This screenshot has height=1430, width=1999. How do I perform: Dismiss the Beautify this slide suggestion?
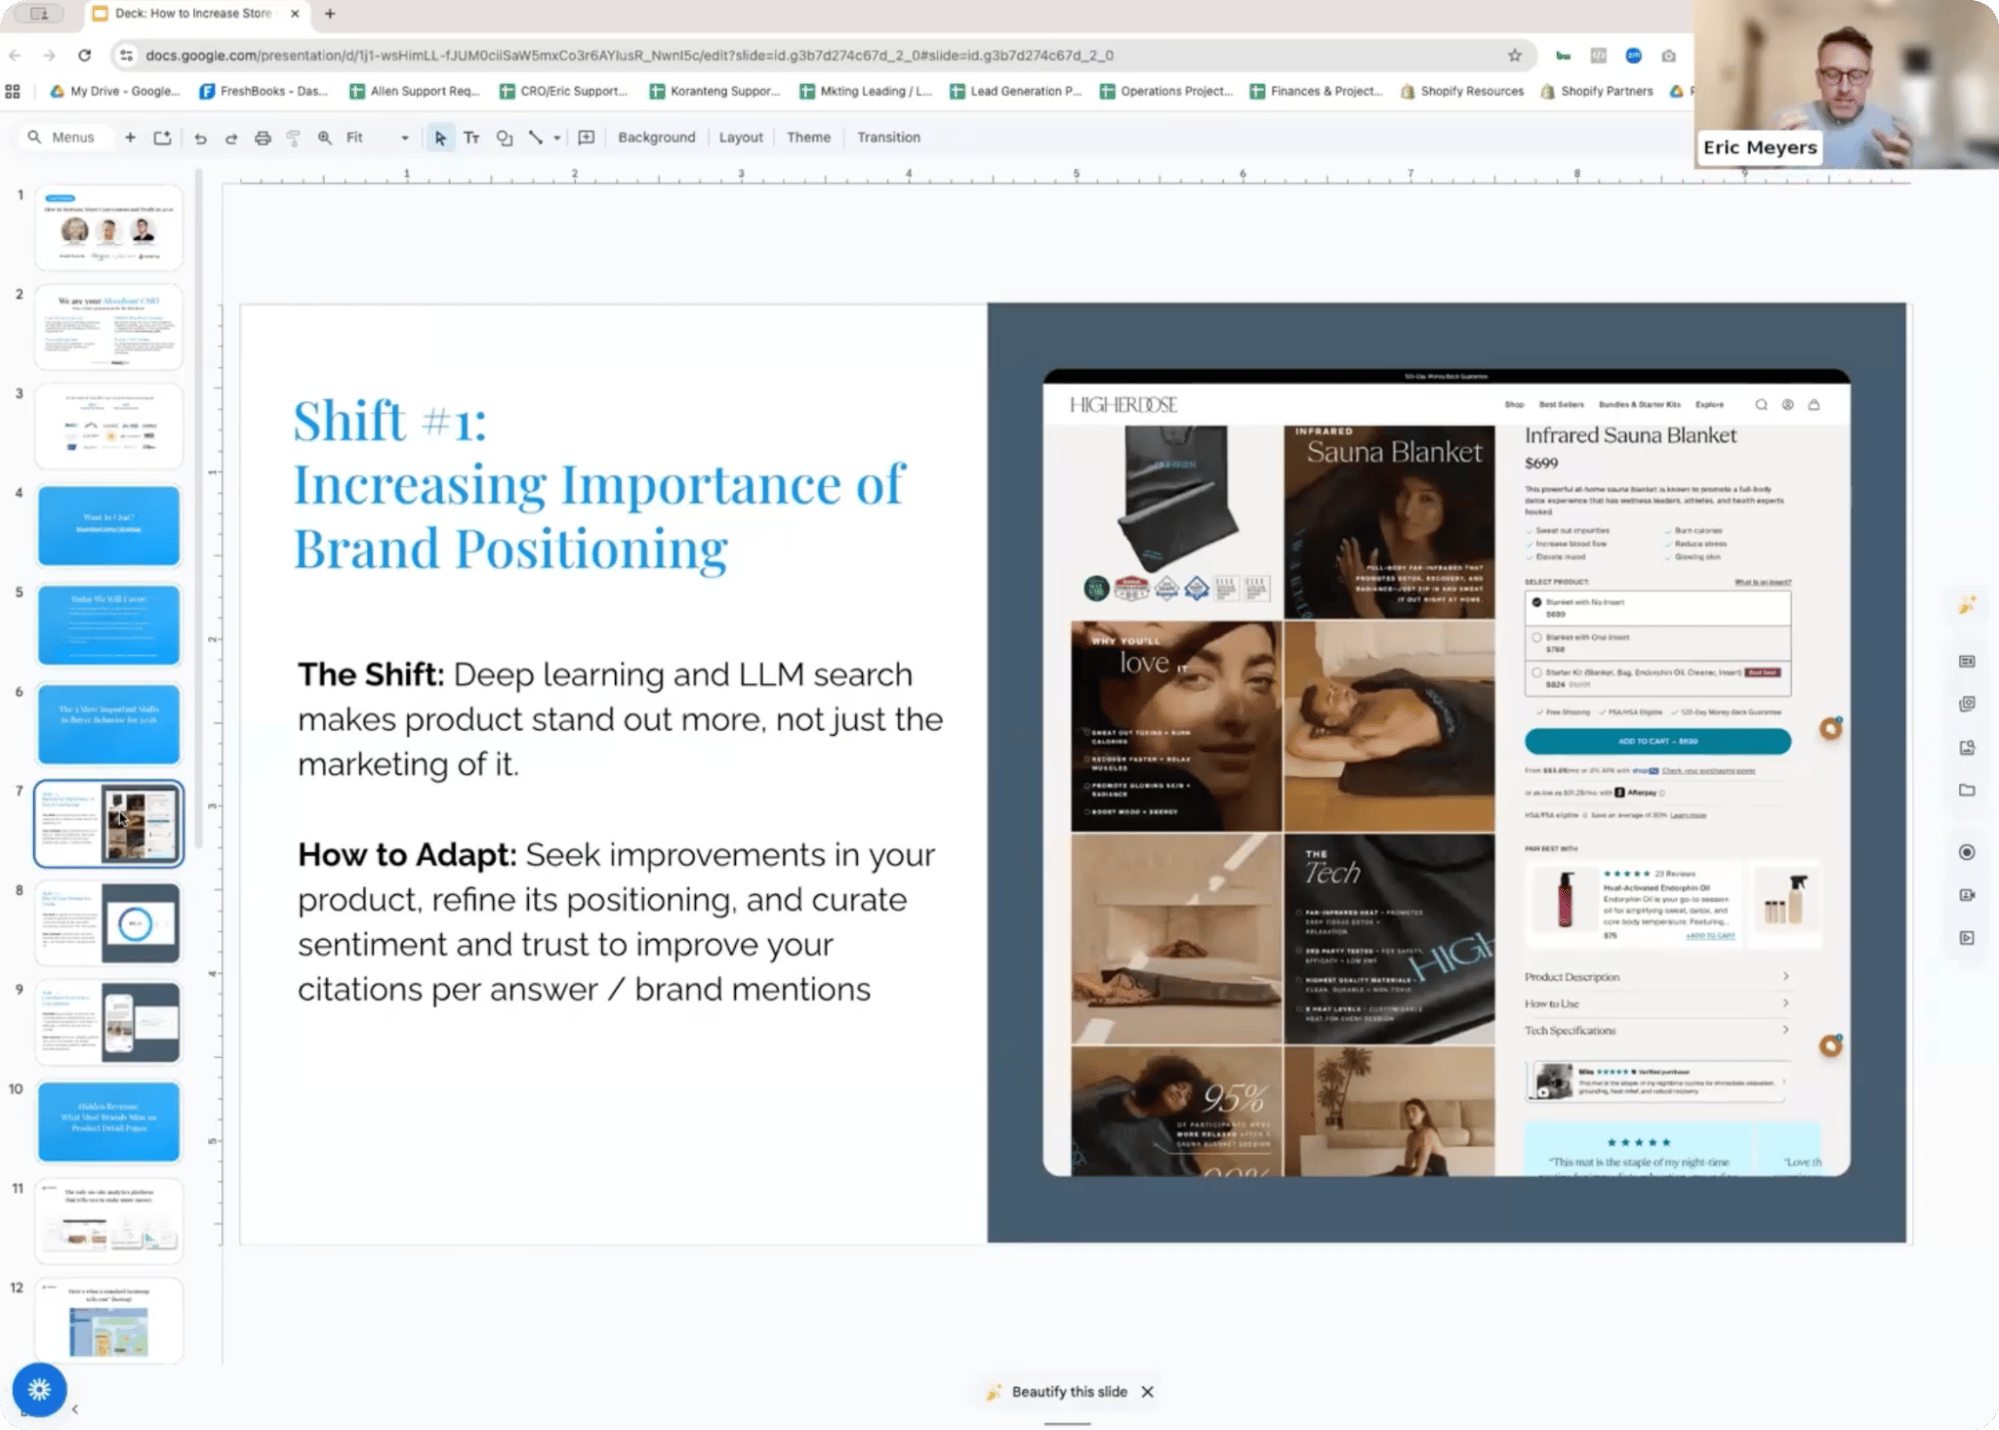[1148, 1392]
